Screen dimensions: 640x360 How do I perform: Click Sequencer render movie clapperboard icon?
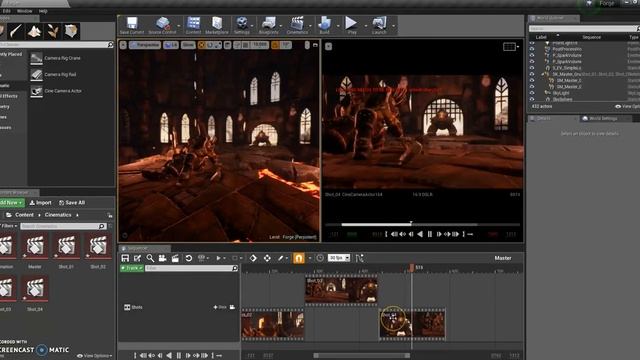(175, 258)
